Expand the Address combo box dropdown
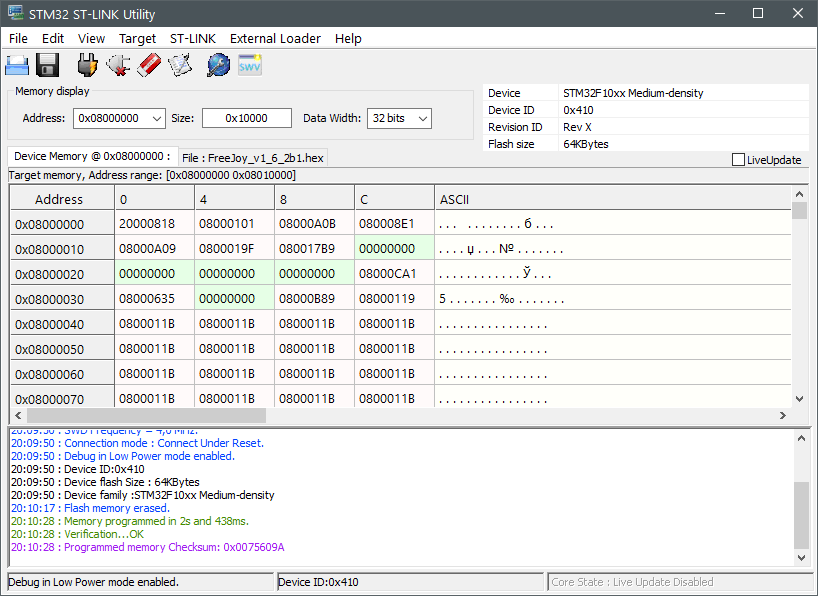The image size is (818, 596). (x=156, y=118)
